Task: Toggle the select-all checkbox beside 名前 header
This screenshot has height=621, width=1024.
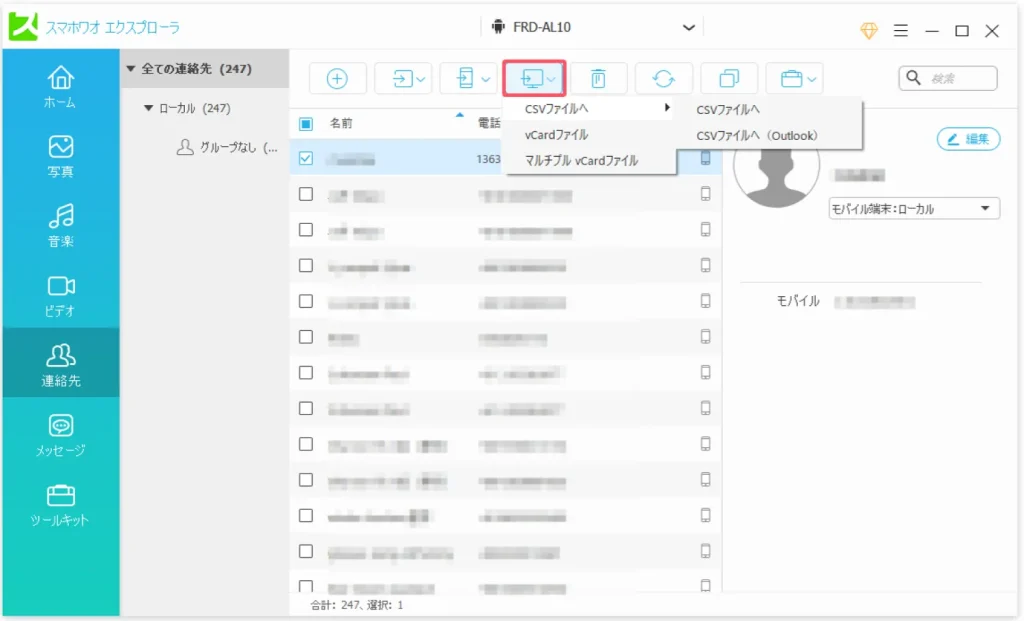Action: click(x=306, y=124)
